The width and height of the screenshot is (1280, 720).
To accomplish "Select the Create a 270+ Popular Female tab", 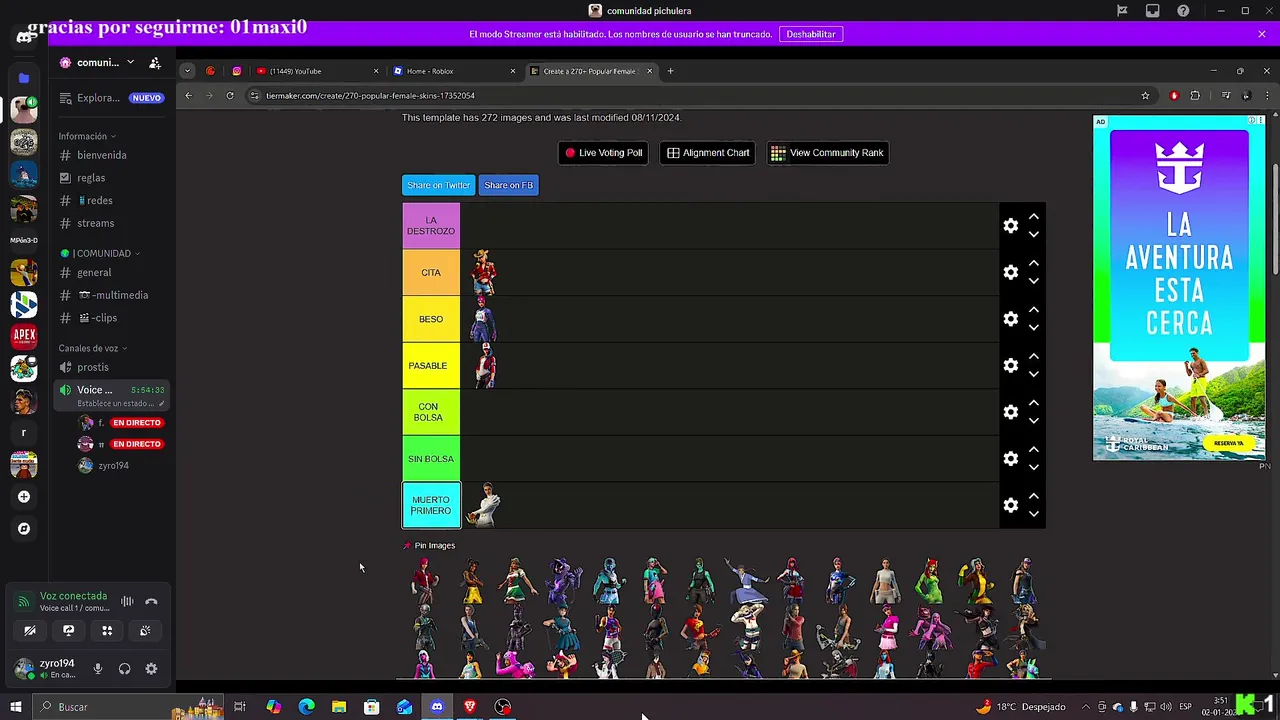I will click(591, 71).
